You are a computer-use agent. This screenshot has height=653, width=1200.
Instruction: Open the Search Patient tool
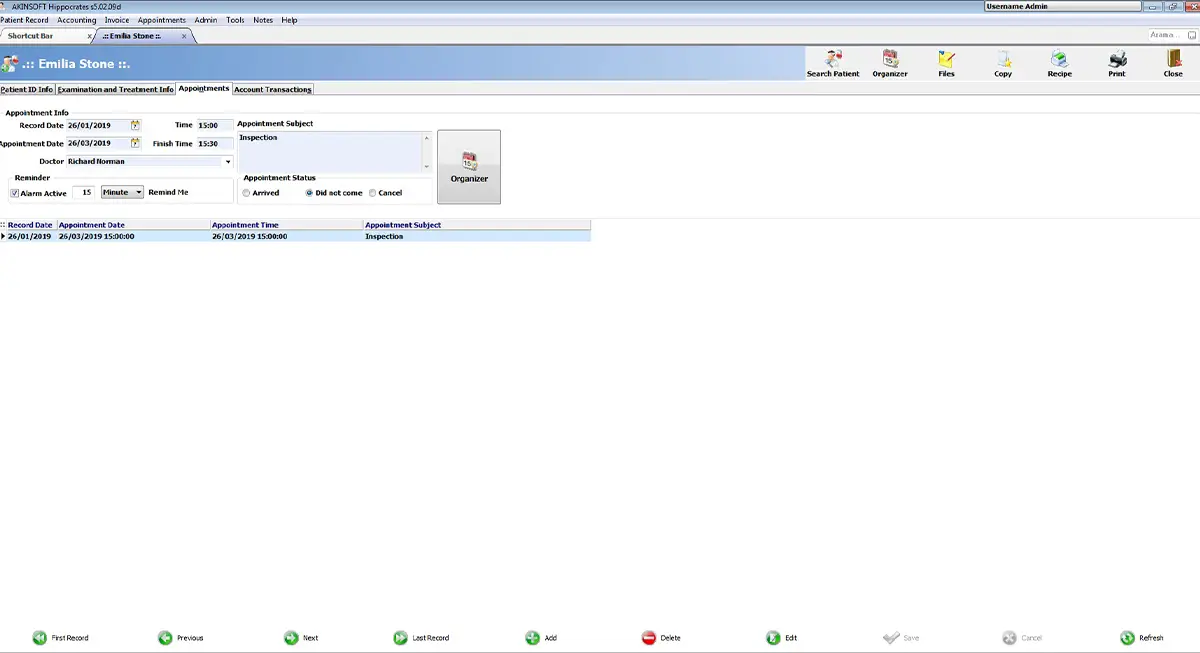(x=833, y=64)
